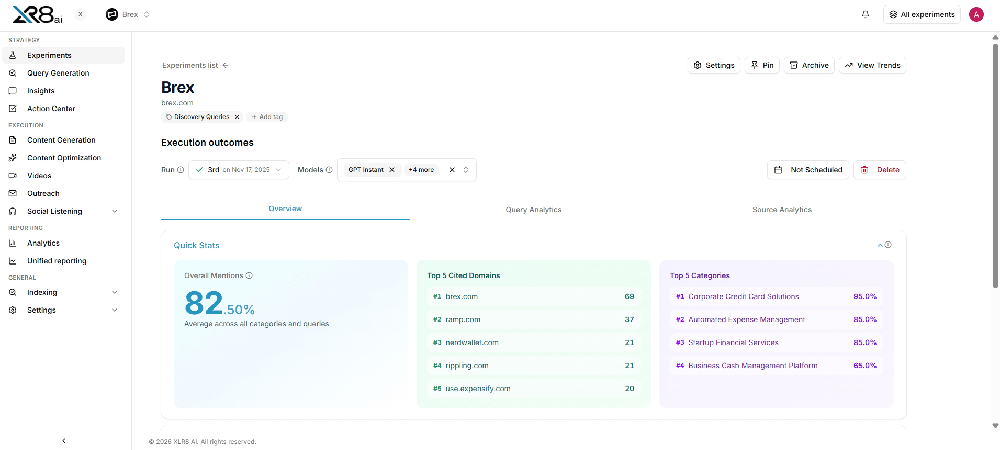
Task: Click Startup Financial Services category
Action: pyautogui.click(x=776, y=343)
